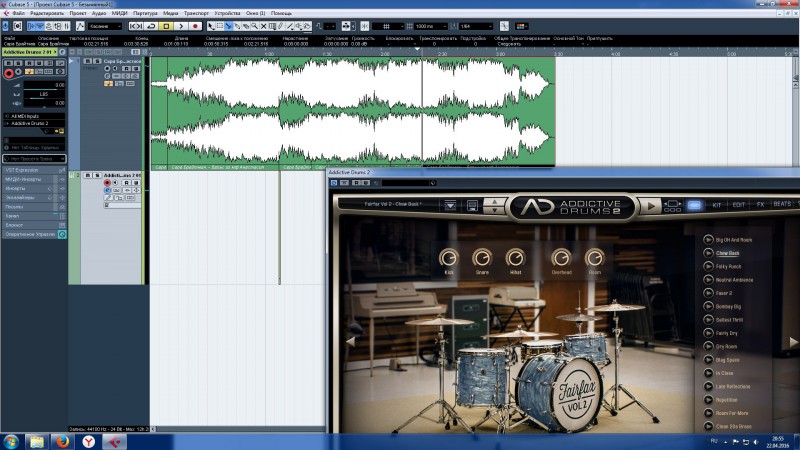
Task: Open the 1000 ms grid value dropdown
Action: click(x=431, y=26)
